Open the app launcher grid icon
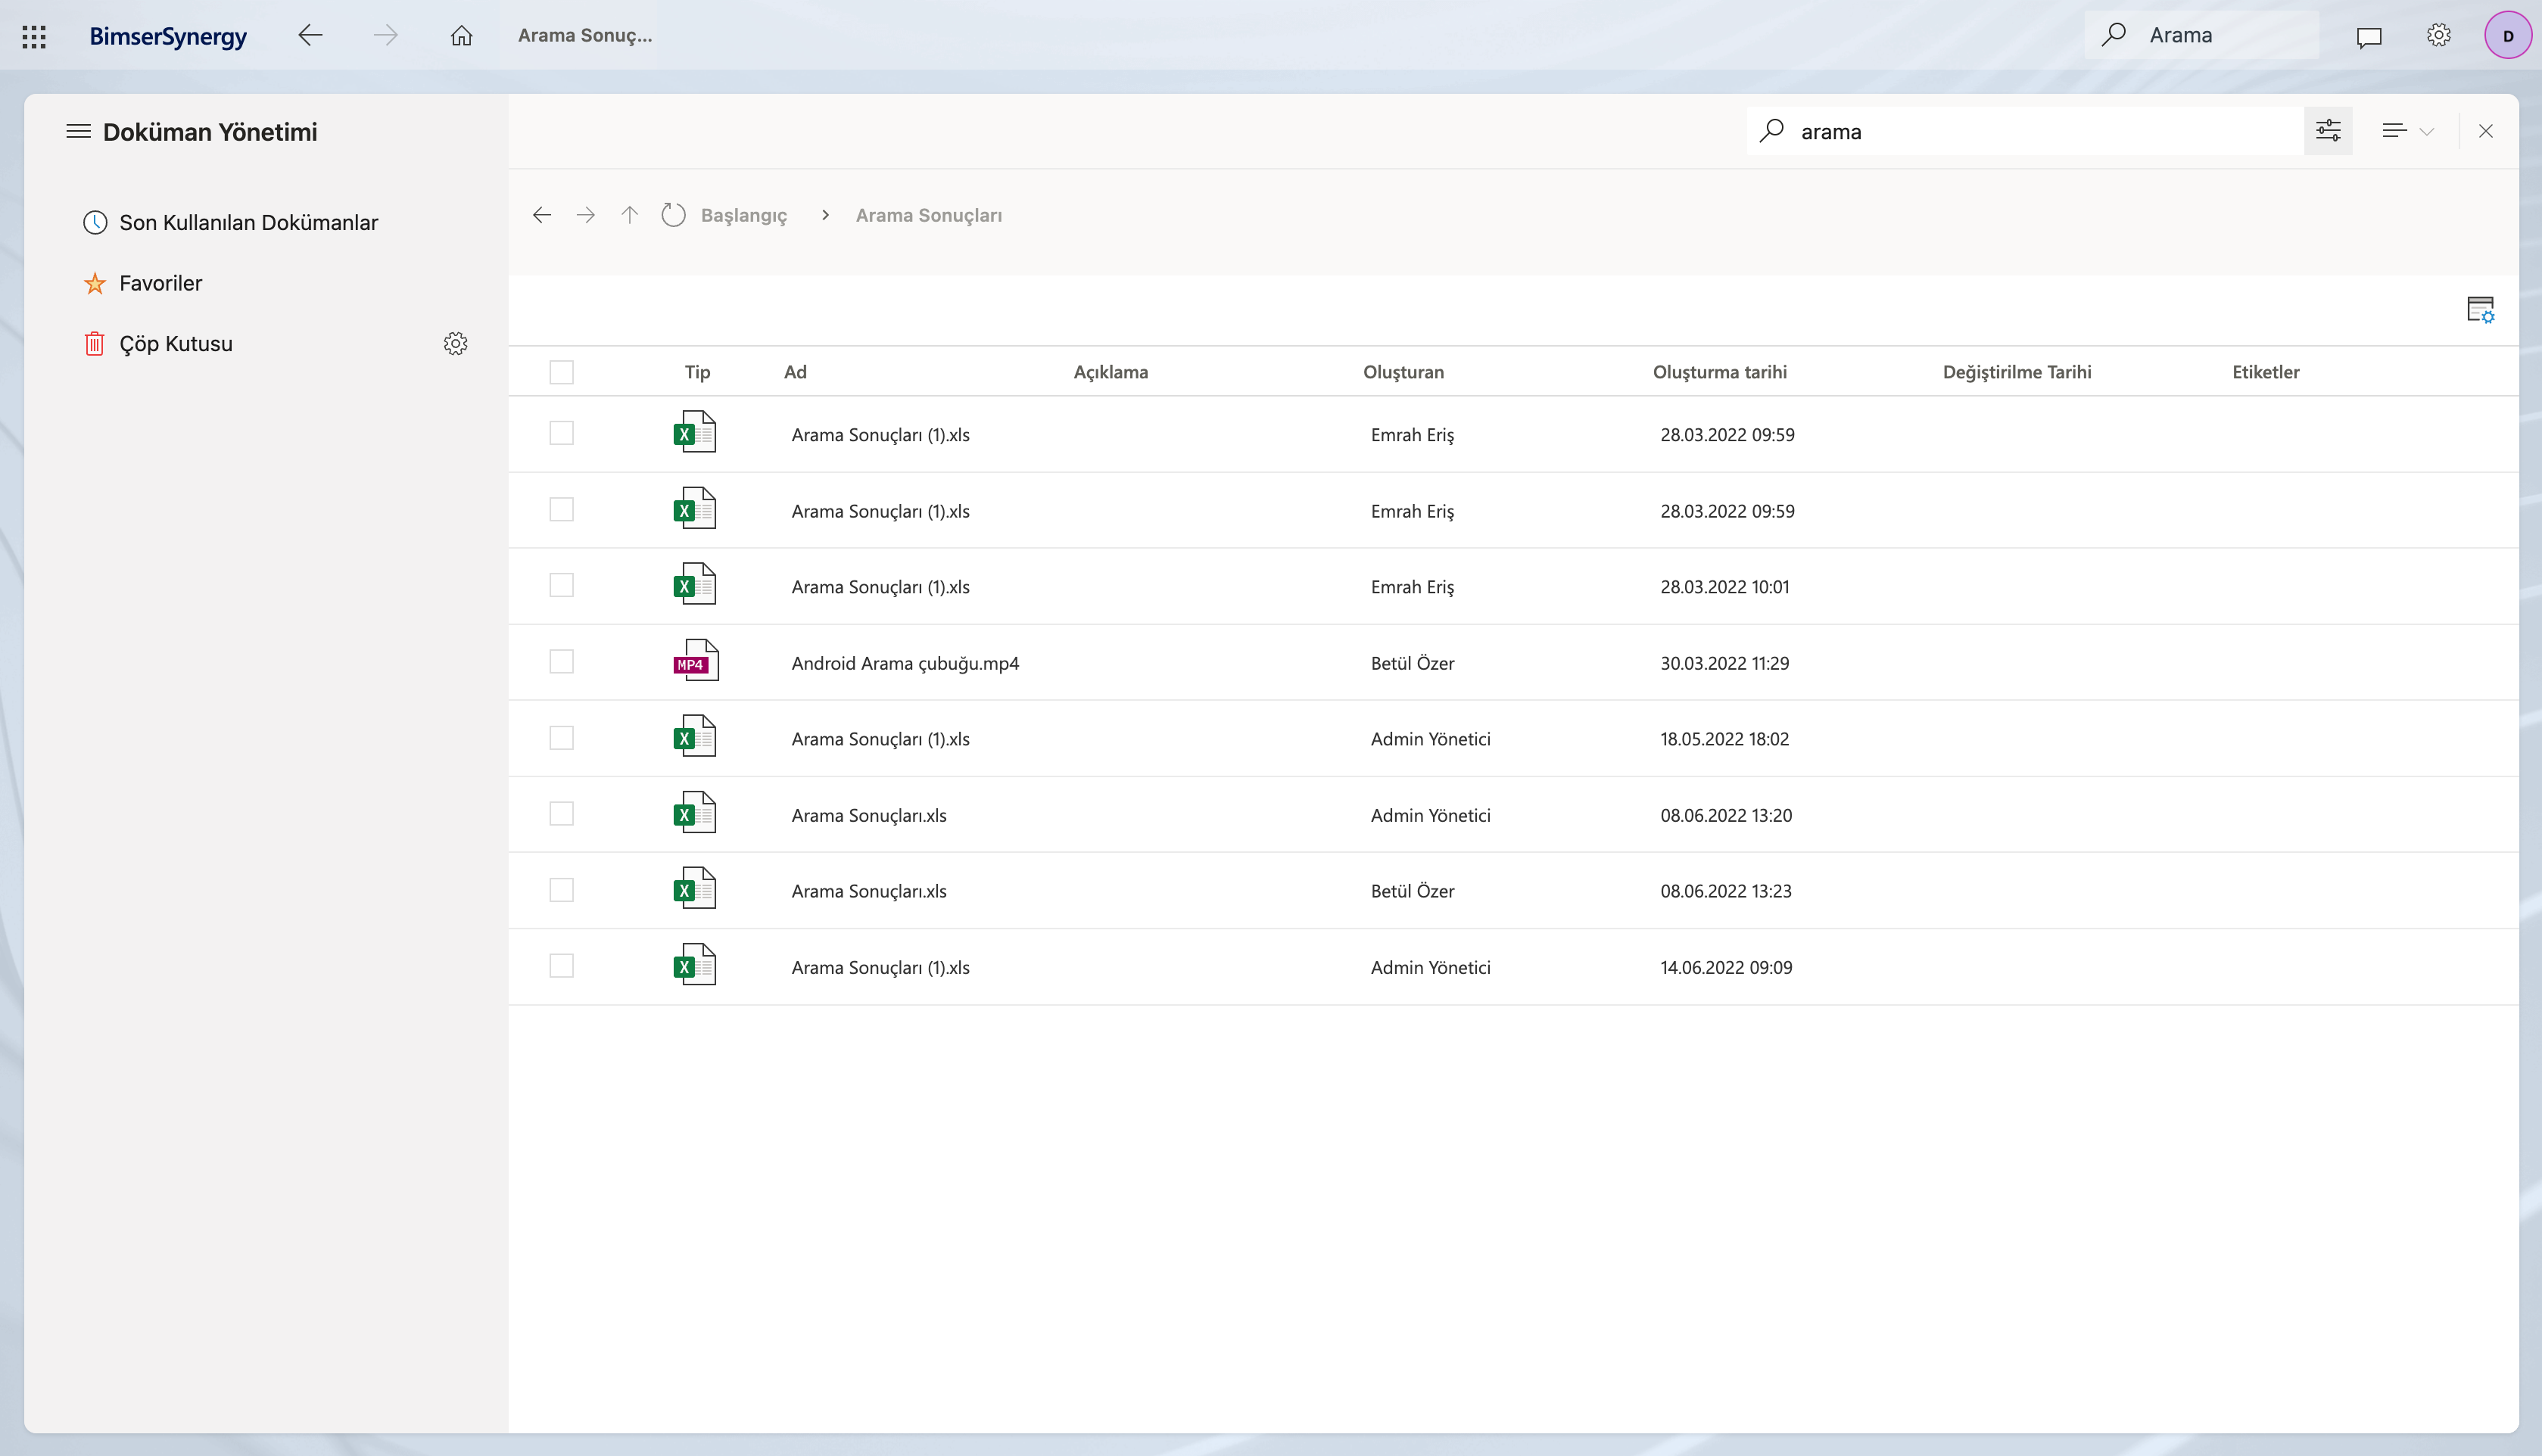 [x=34, y=37]
